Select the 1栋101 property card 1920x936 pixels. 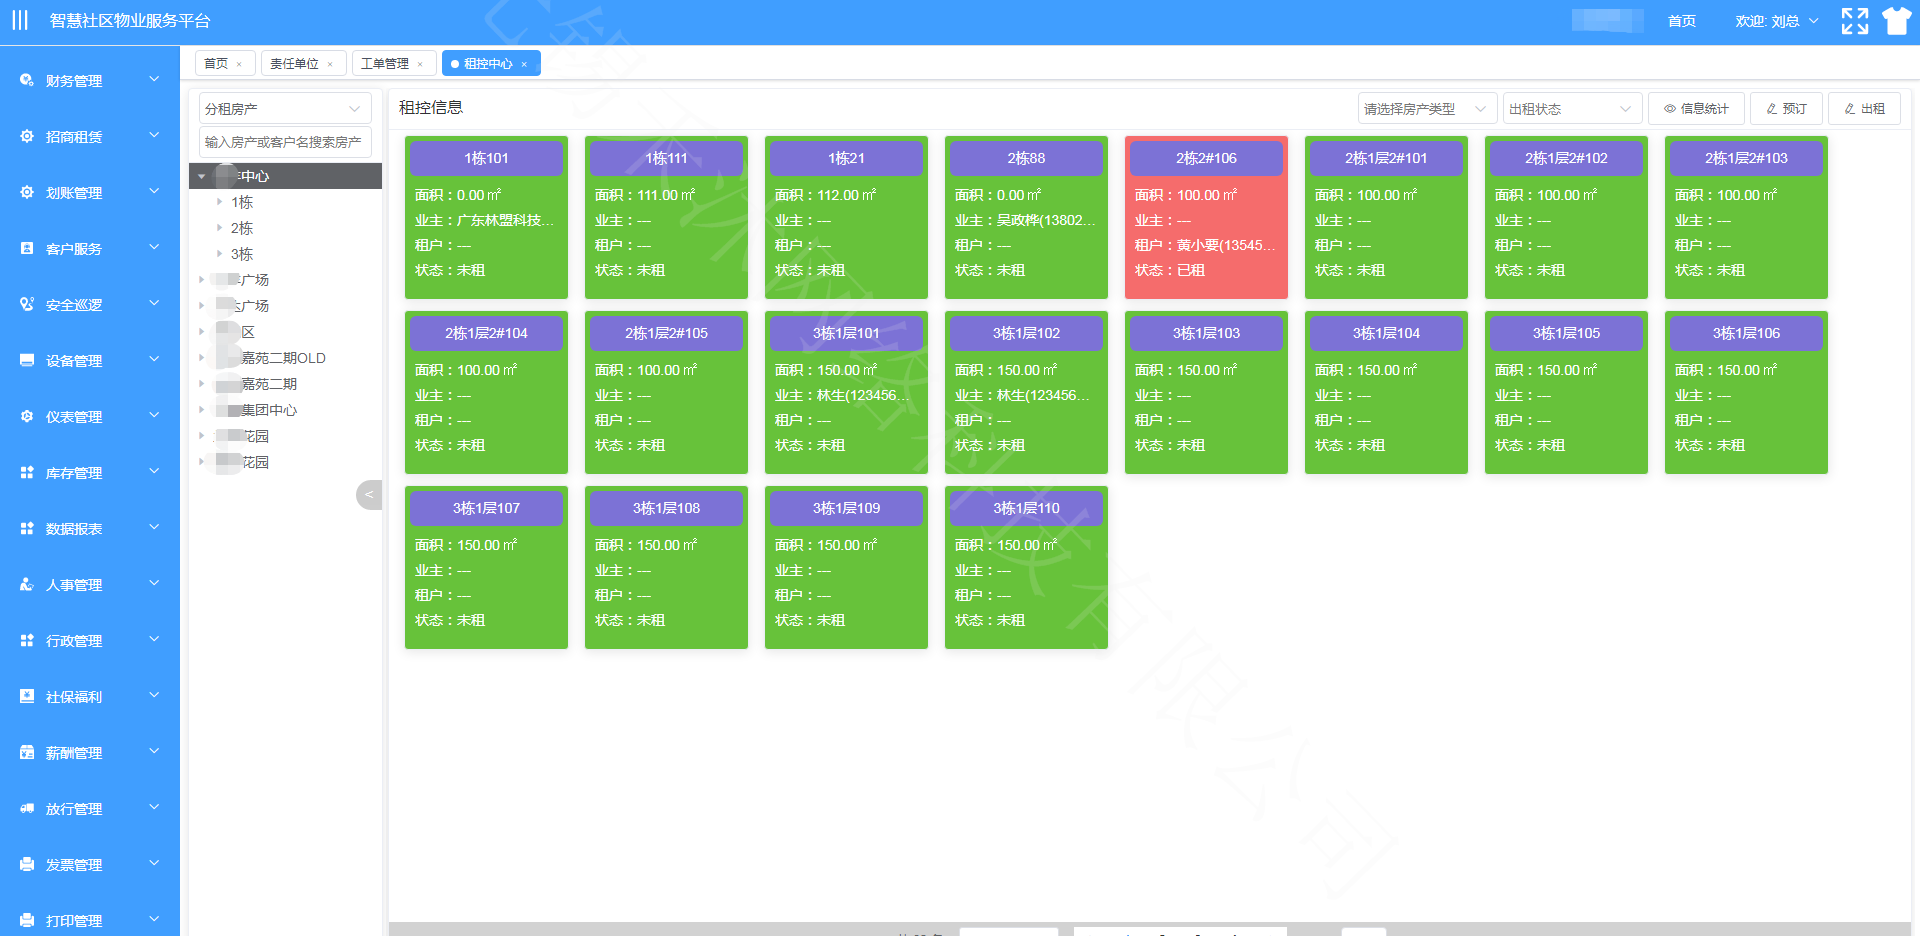(x=486, y=217)
